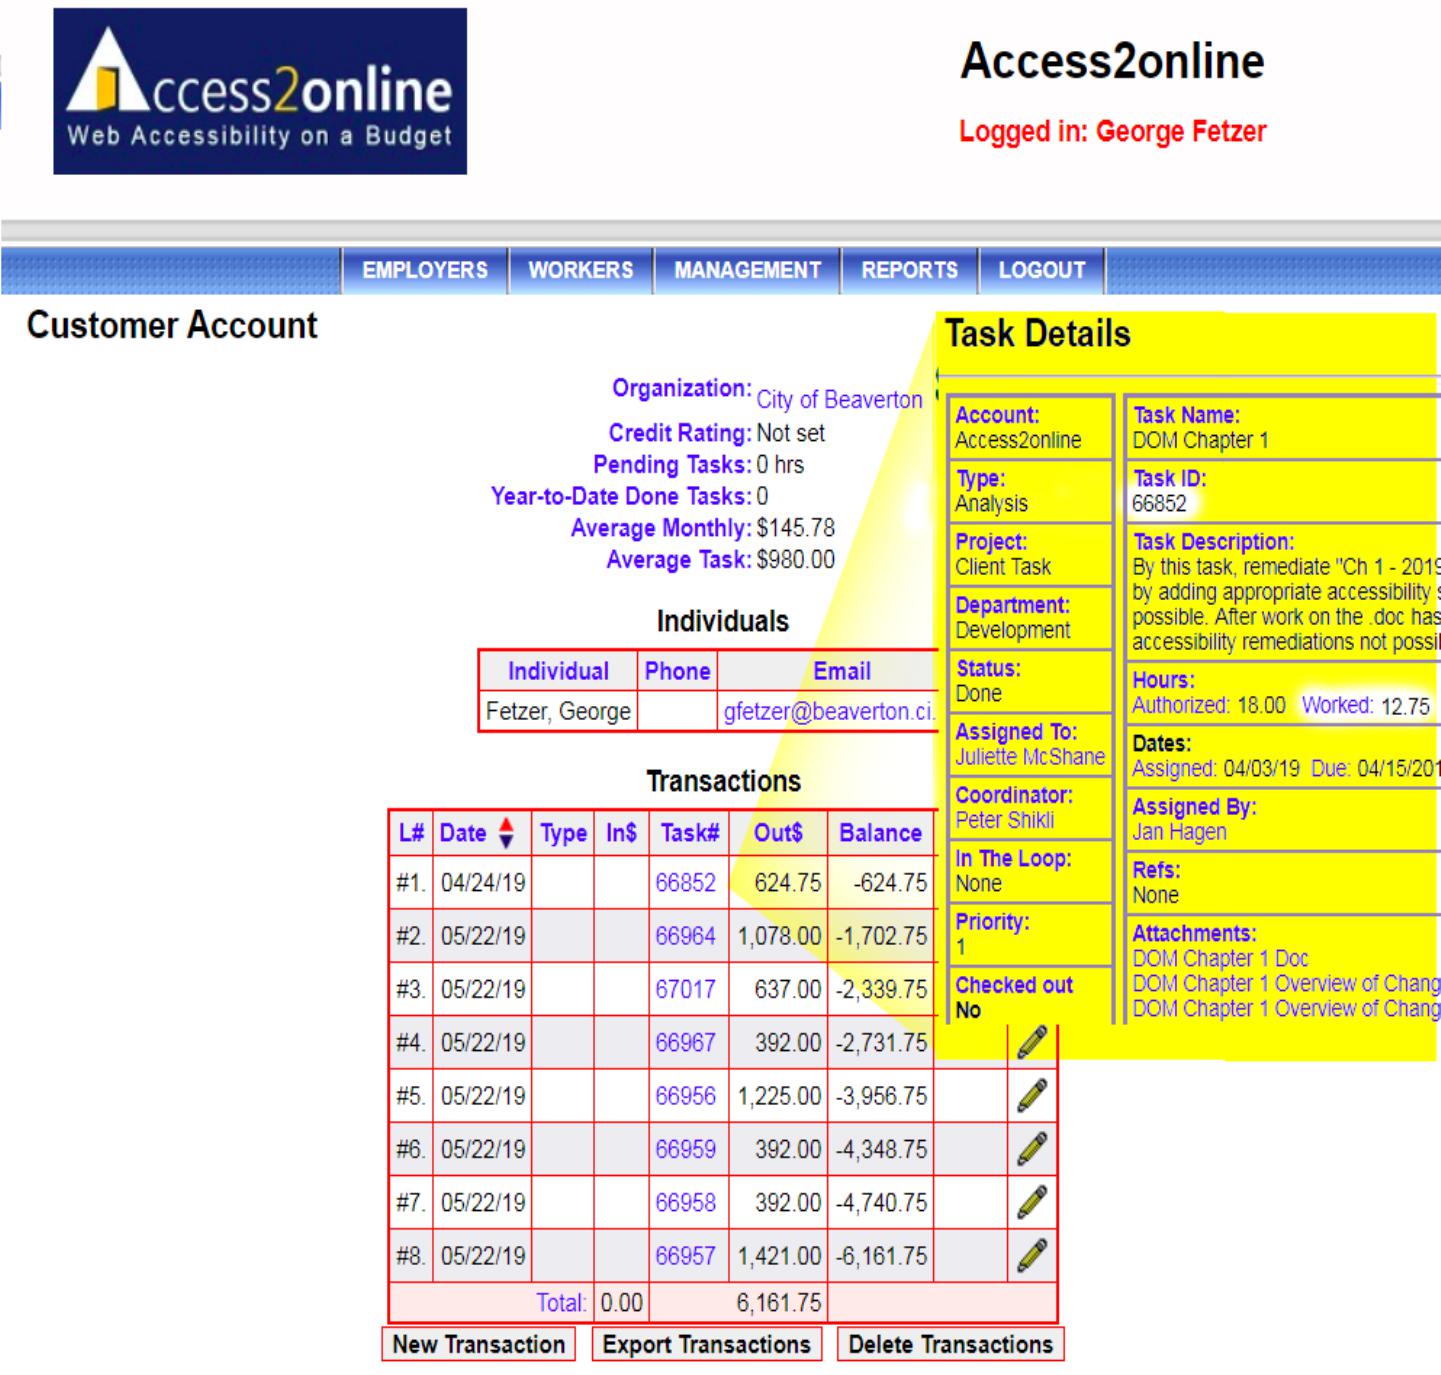
Task: Click the pencil edit icon in row #4
Action: (1031, 1043)
